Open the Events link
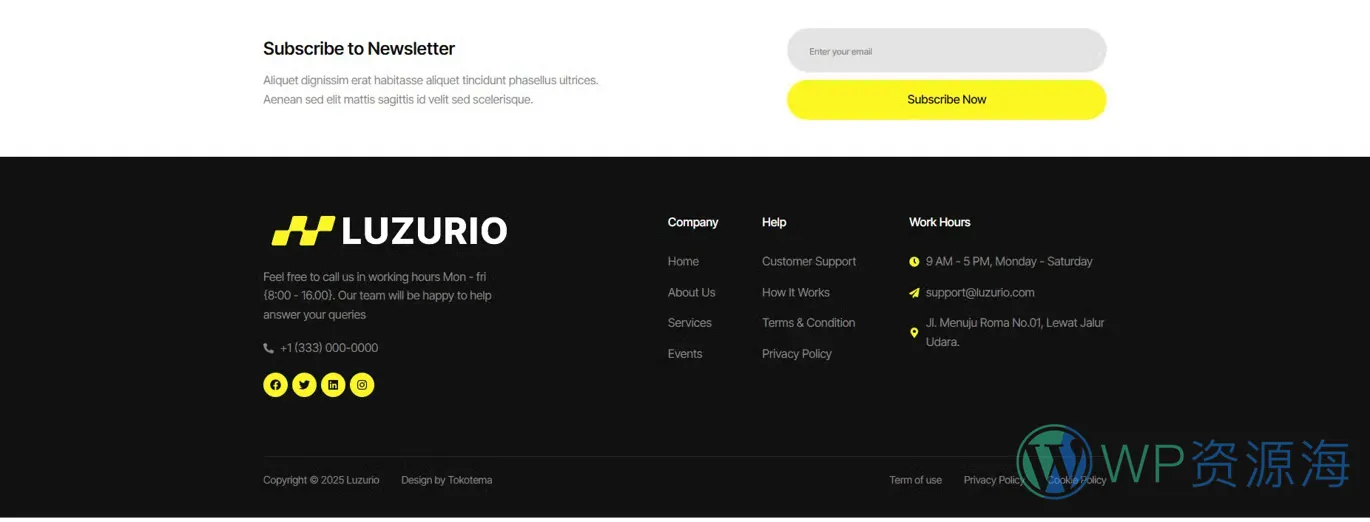 pyautogui.click(x=685, y=354)
